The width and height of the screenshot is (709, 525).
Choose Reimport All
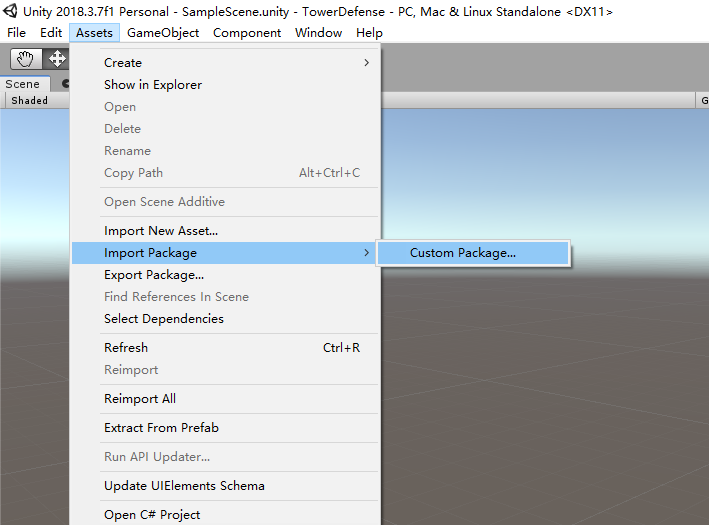225,399
